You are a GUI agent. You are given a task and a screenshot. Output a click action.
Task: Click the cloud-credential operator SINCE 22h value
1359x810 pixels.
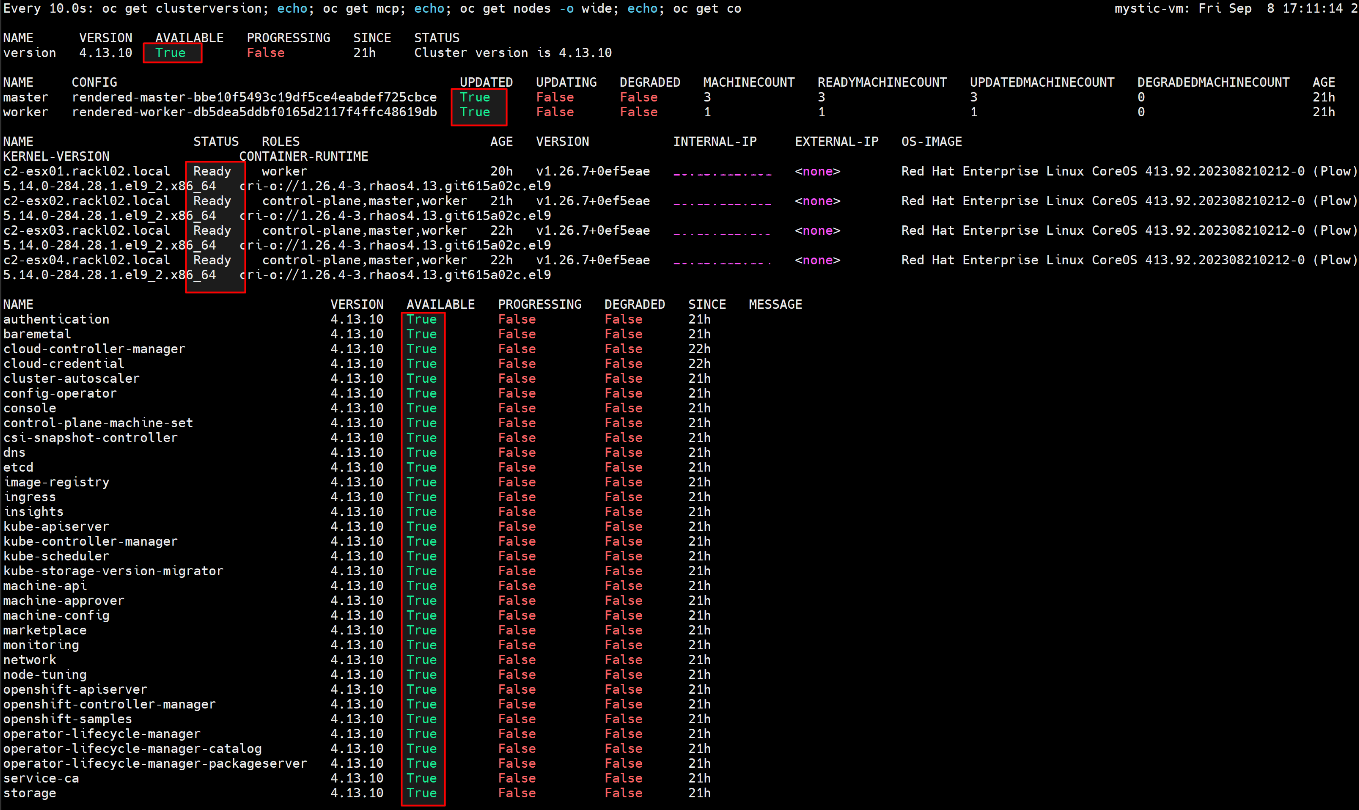click(x=699, y=364)
